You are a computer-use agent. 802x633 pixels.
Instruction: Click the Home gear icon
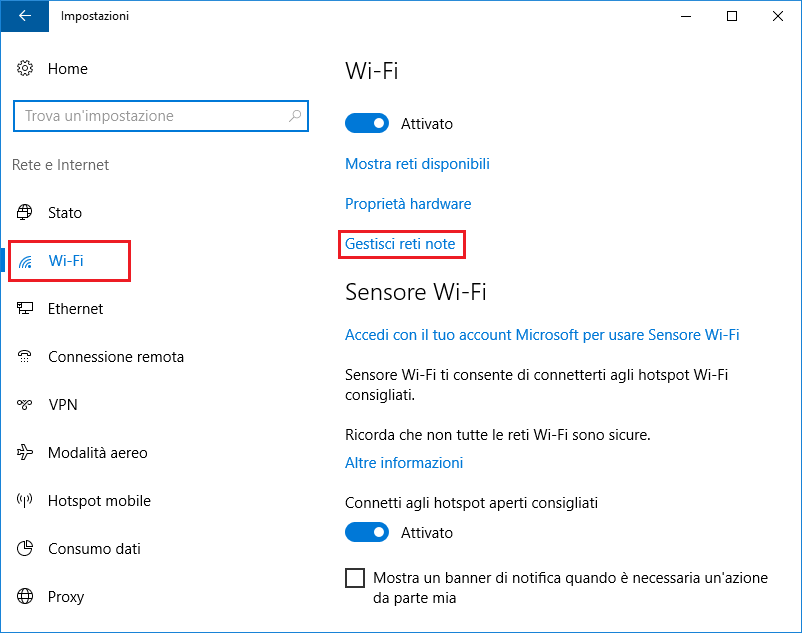24,68
